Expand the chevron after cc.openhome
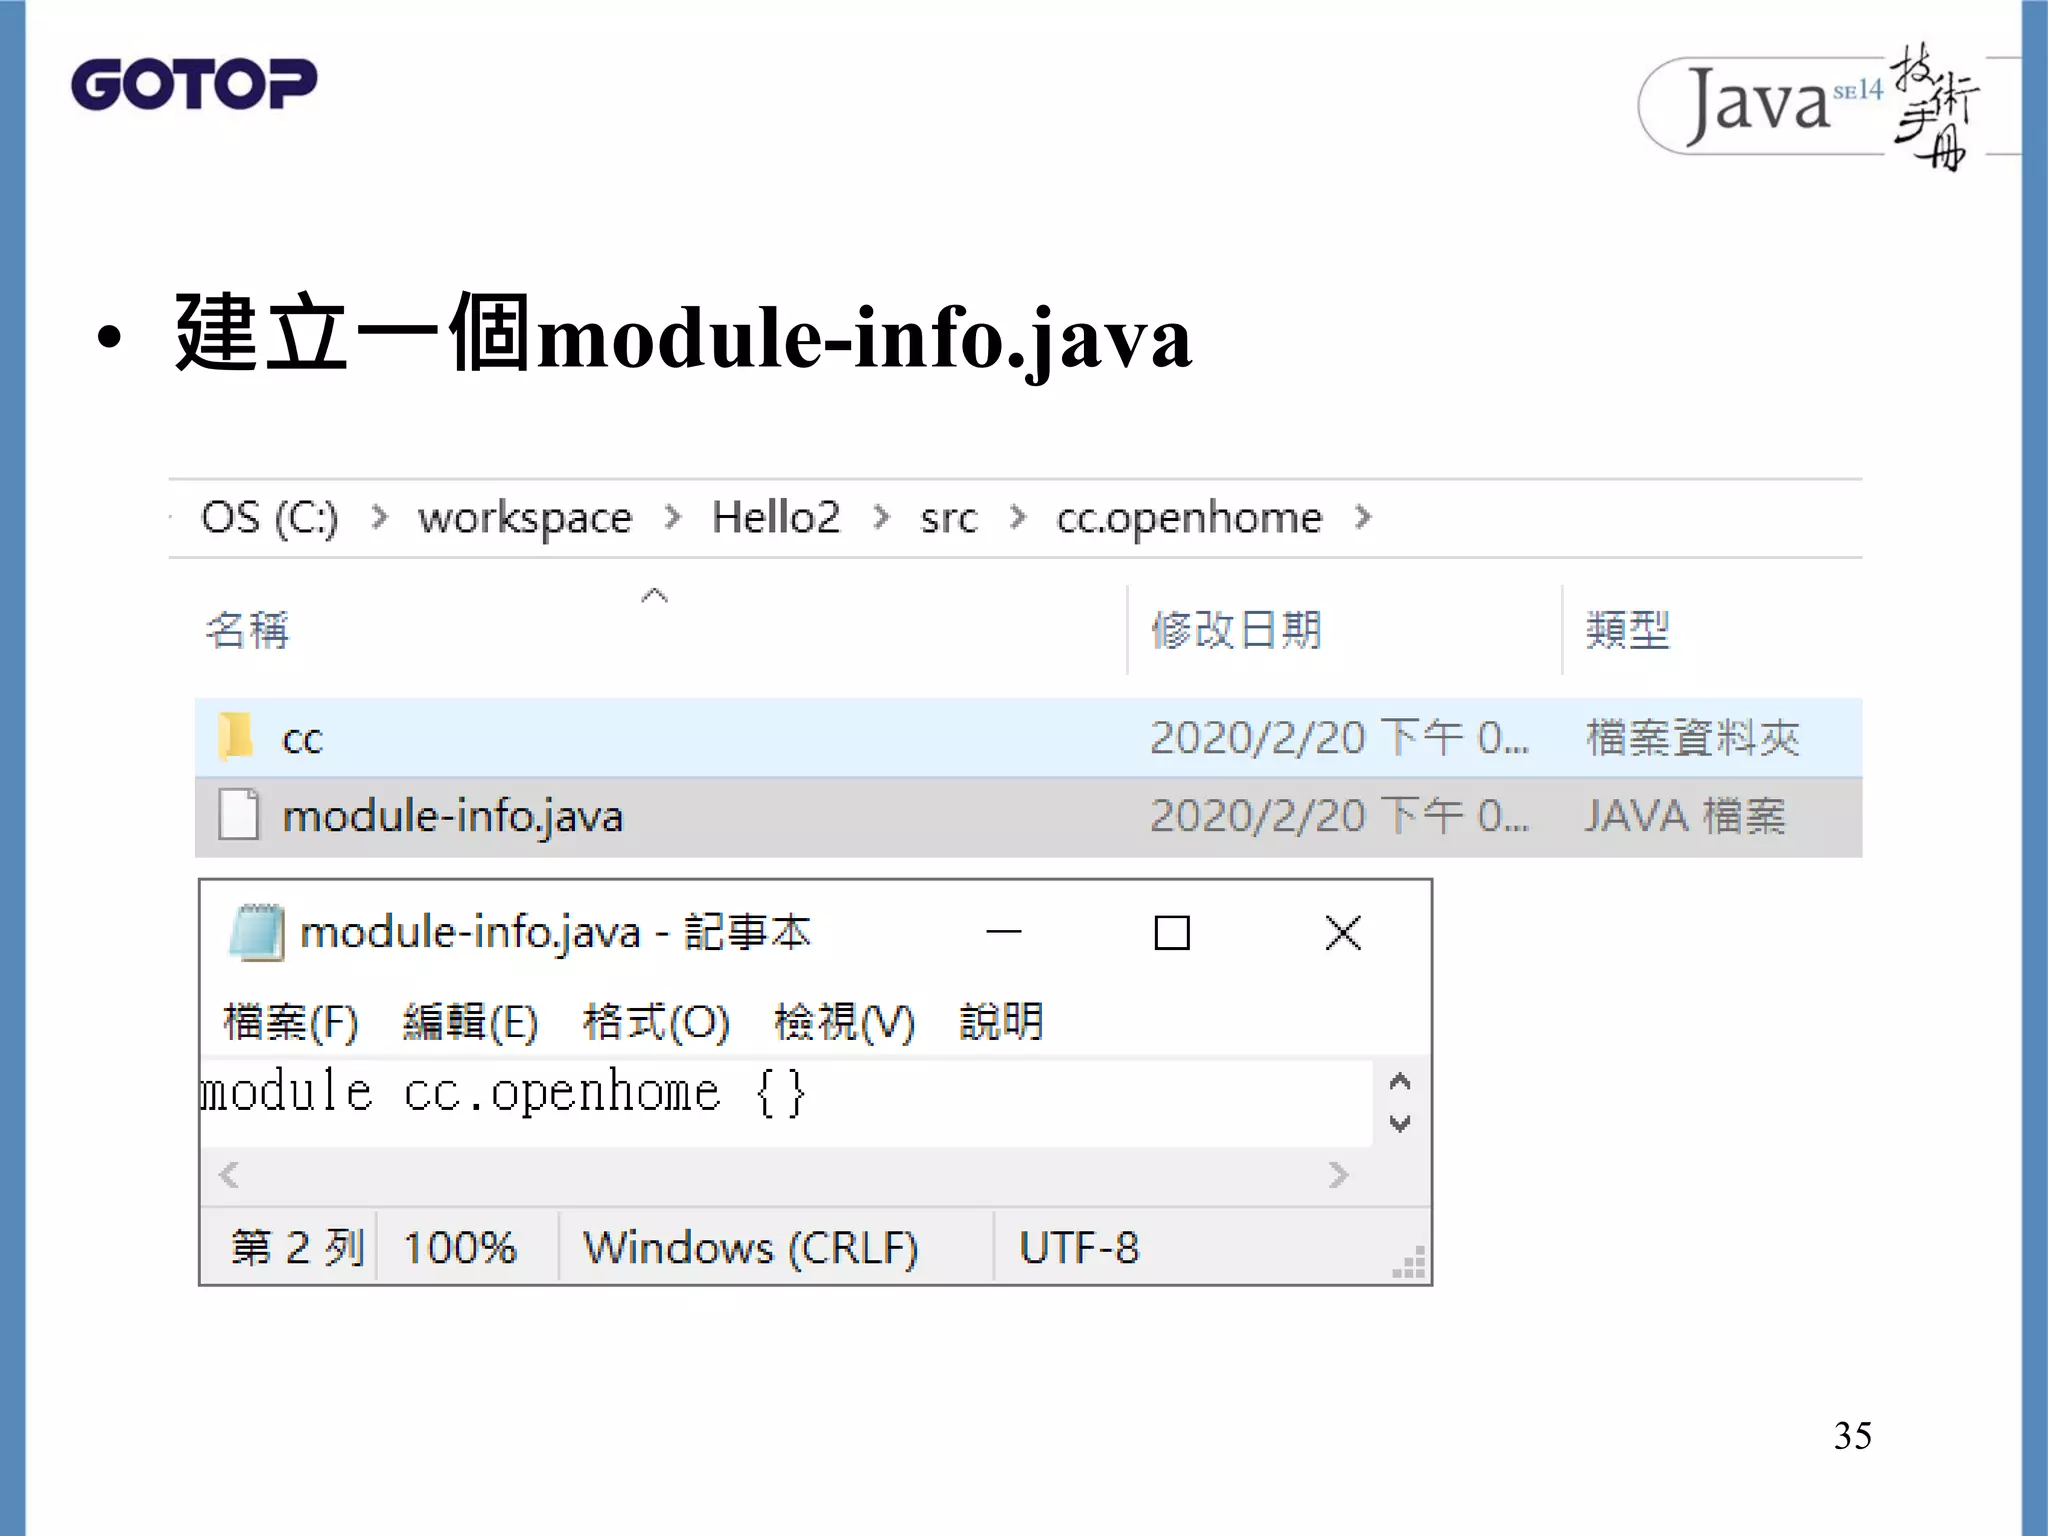This screenshot has width=2048, height=1536. (1362, 517)
